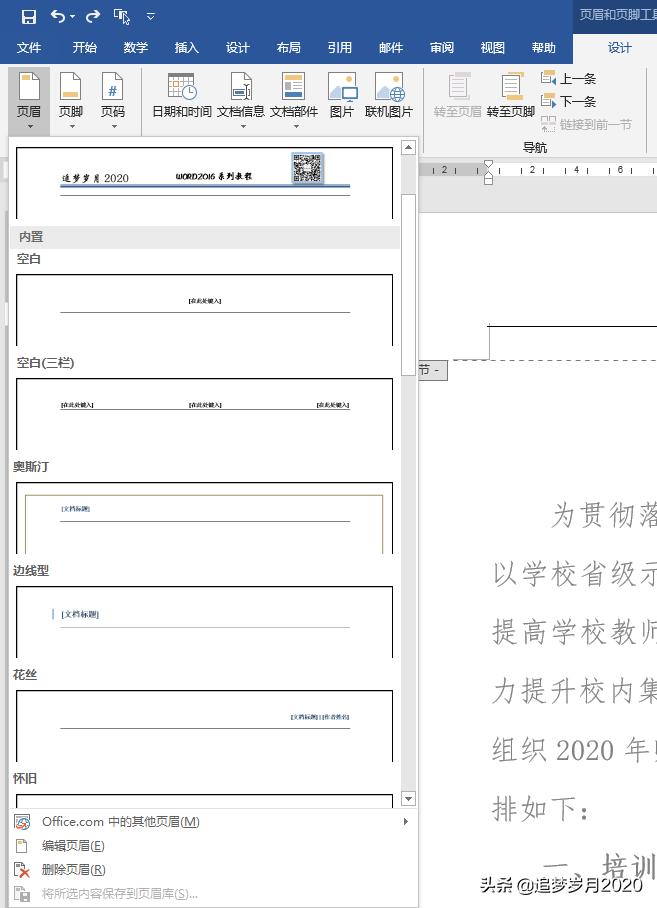Click the gallery scrollbar down arrow
Viewport: 657px width, 908px height.
(408, 798)
